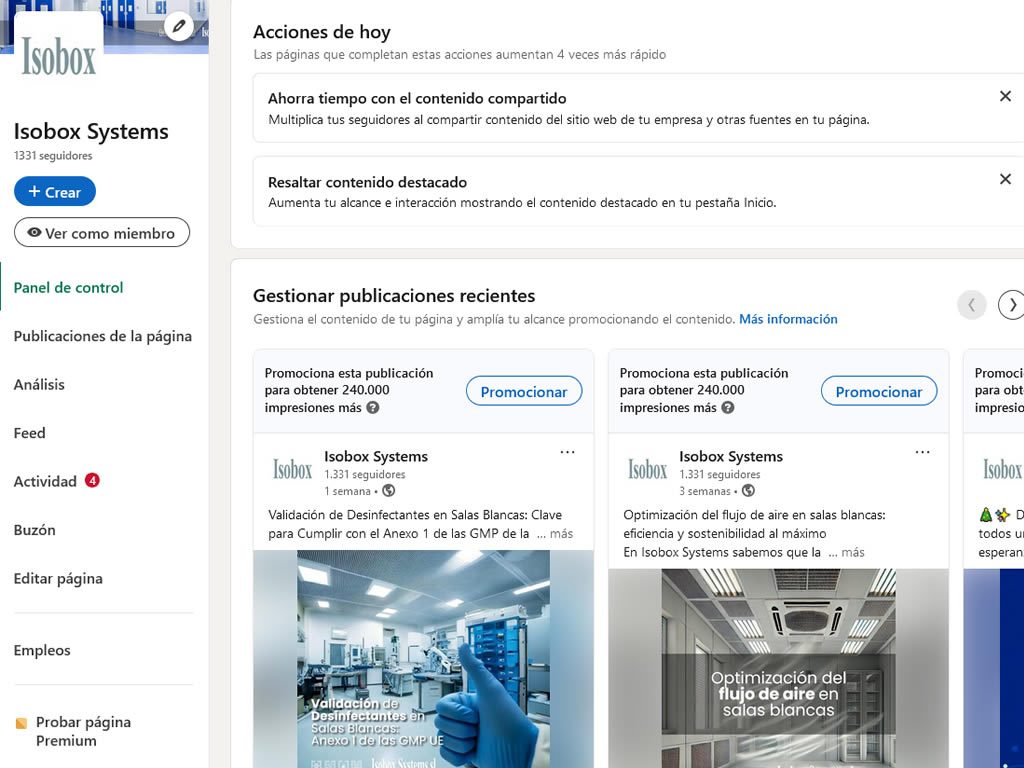
Task: Click the 'Más información' link
Action: (788, 319)
